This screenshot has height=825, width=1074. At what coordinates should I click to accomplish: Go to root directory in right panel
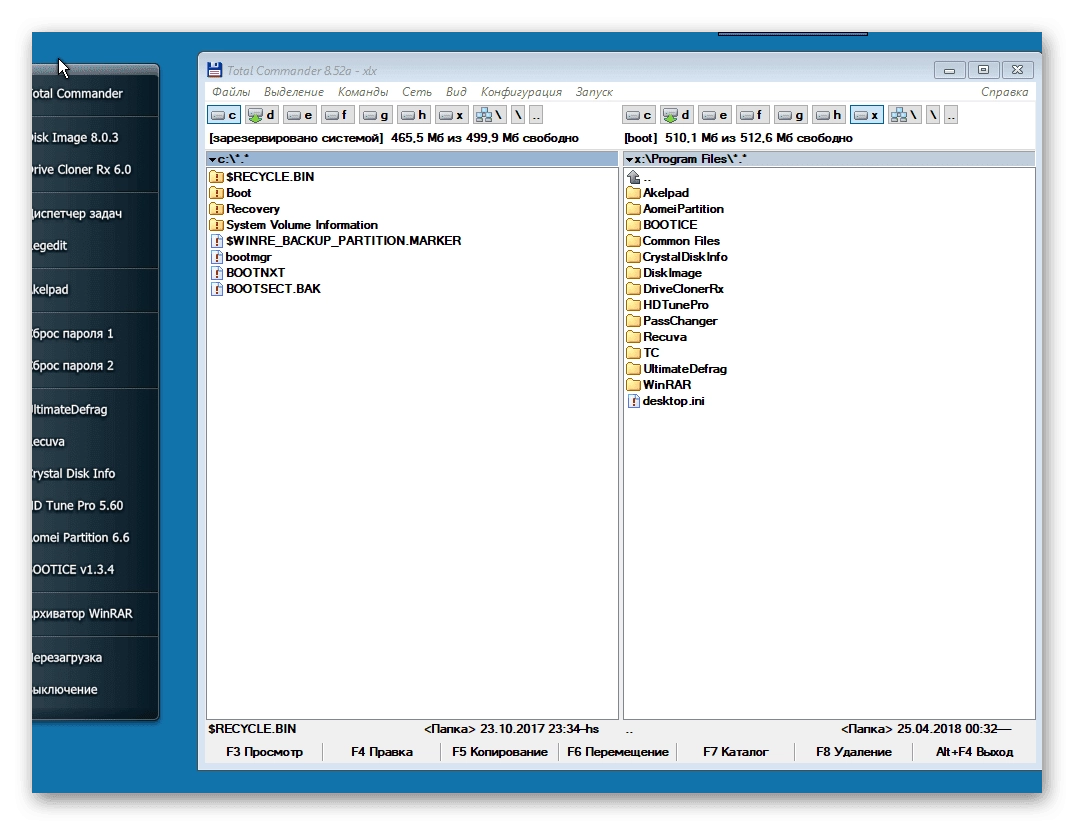(934, 115)
